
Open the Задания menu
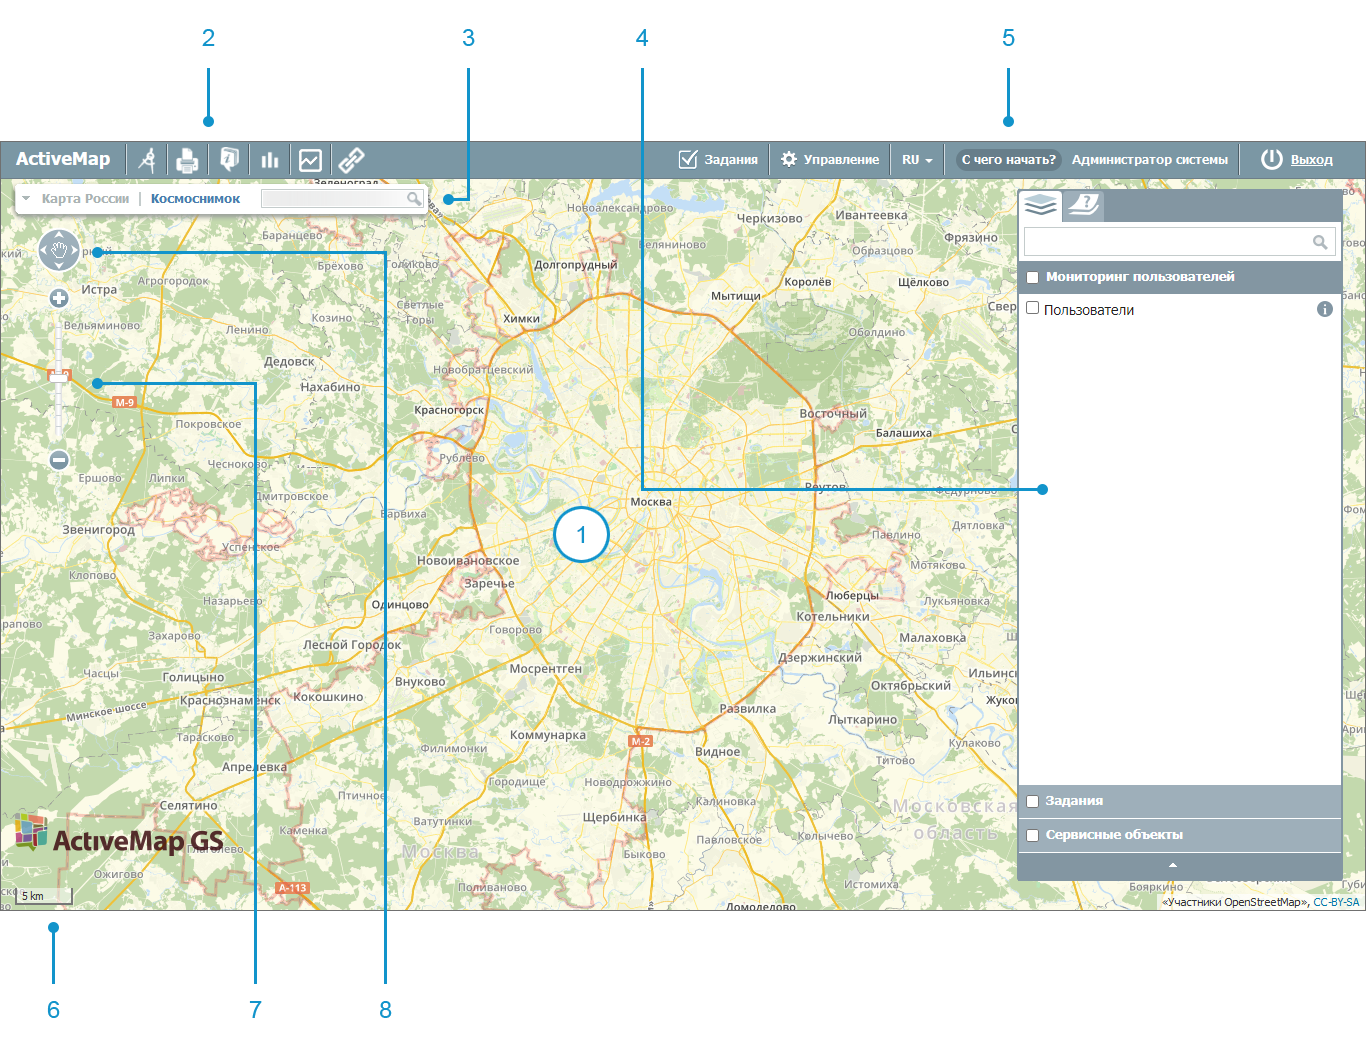click(718, 159)
